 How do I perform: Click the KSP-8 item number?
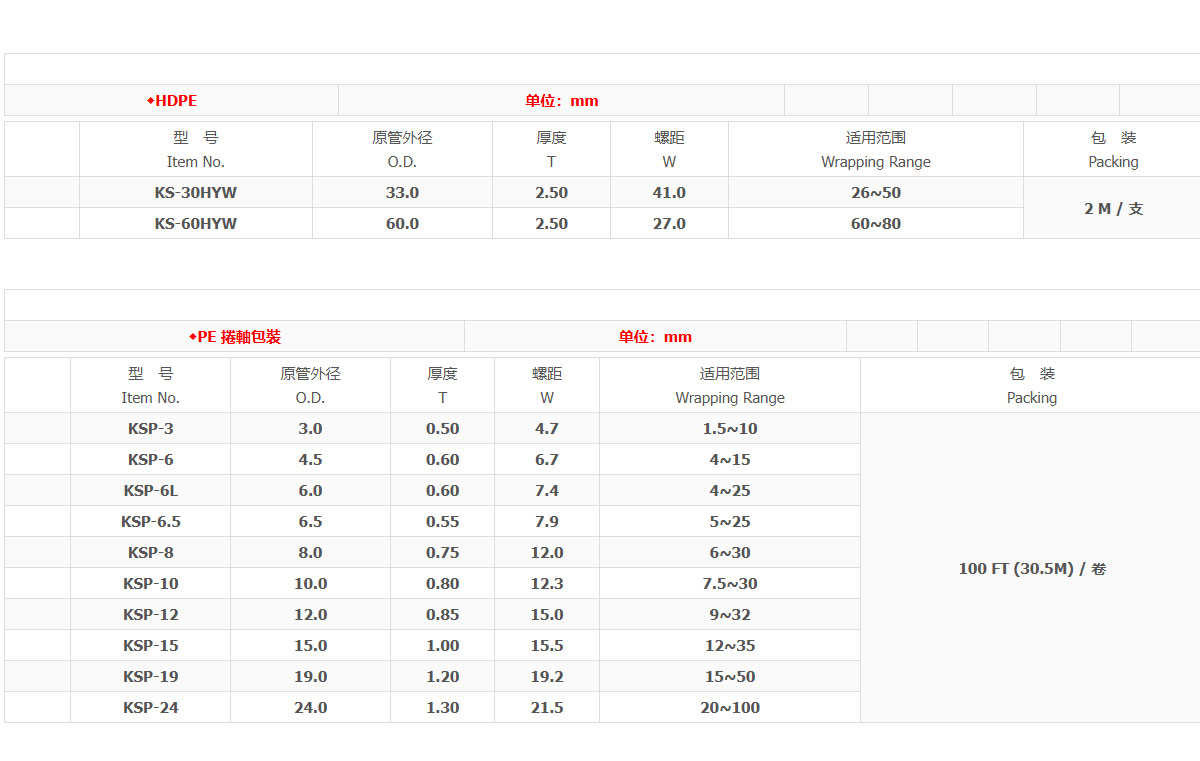click(x=151, y=553)
